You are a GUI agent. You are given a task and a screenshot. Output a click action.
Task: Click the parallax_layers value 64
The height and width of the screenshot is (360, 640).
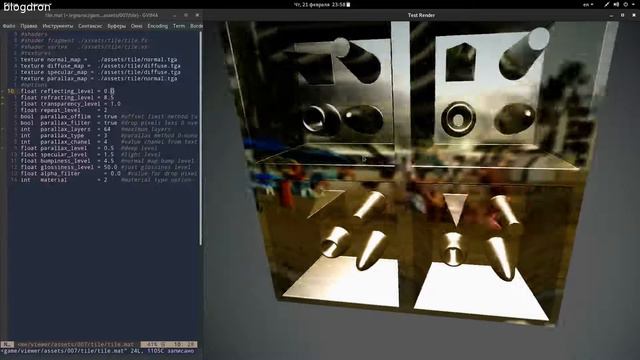click(x=107, y=129)
